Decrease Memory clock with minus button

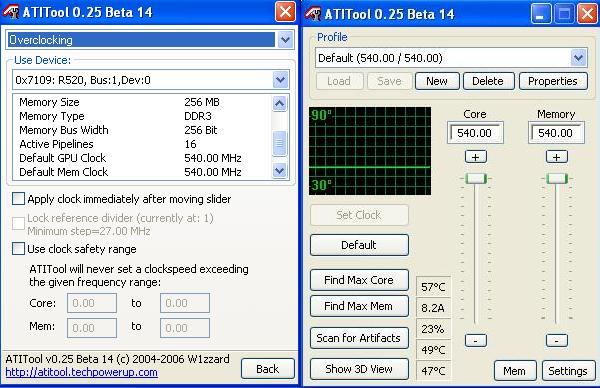click(x=557, y=340)
